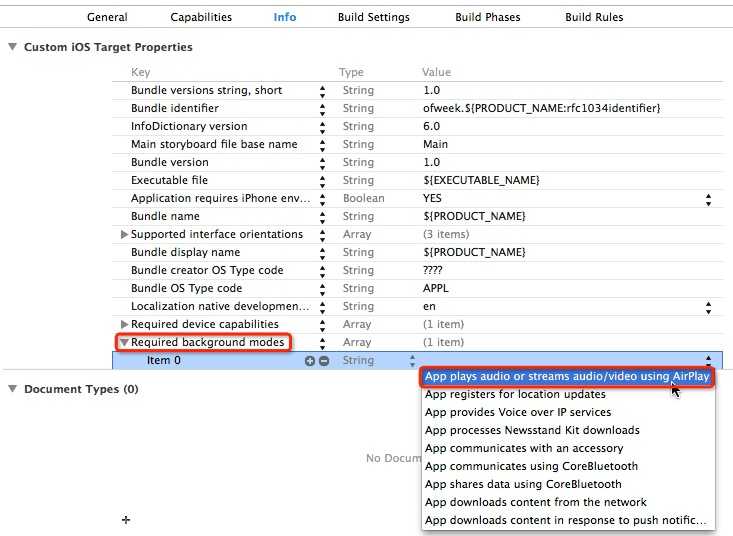Open the Build Rules tab

pos(594,17)
